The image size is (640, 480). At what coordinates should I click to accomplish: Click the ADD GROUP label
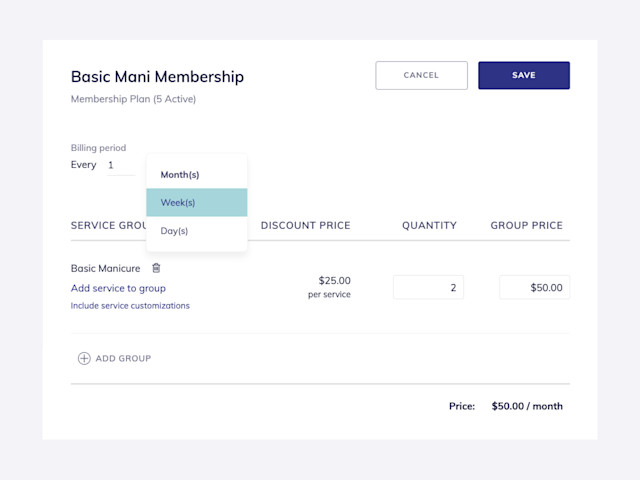[x=123, y=358]
